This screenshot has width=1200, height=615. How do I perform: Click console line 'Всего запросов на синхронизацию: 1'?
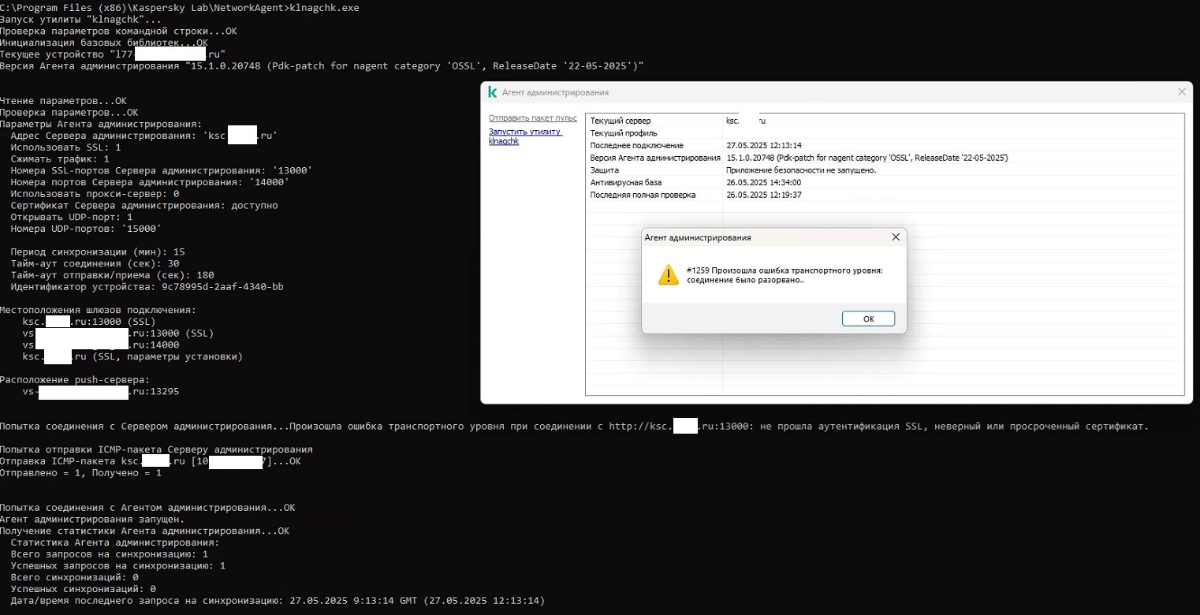click(x=110, y=554)
